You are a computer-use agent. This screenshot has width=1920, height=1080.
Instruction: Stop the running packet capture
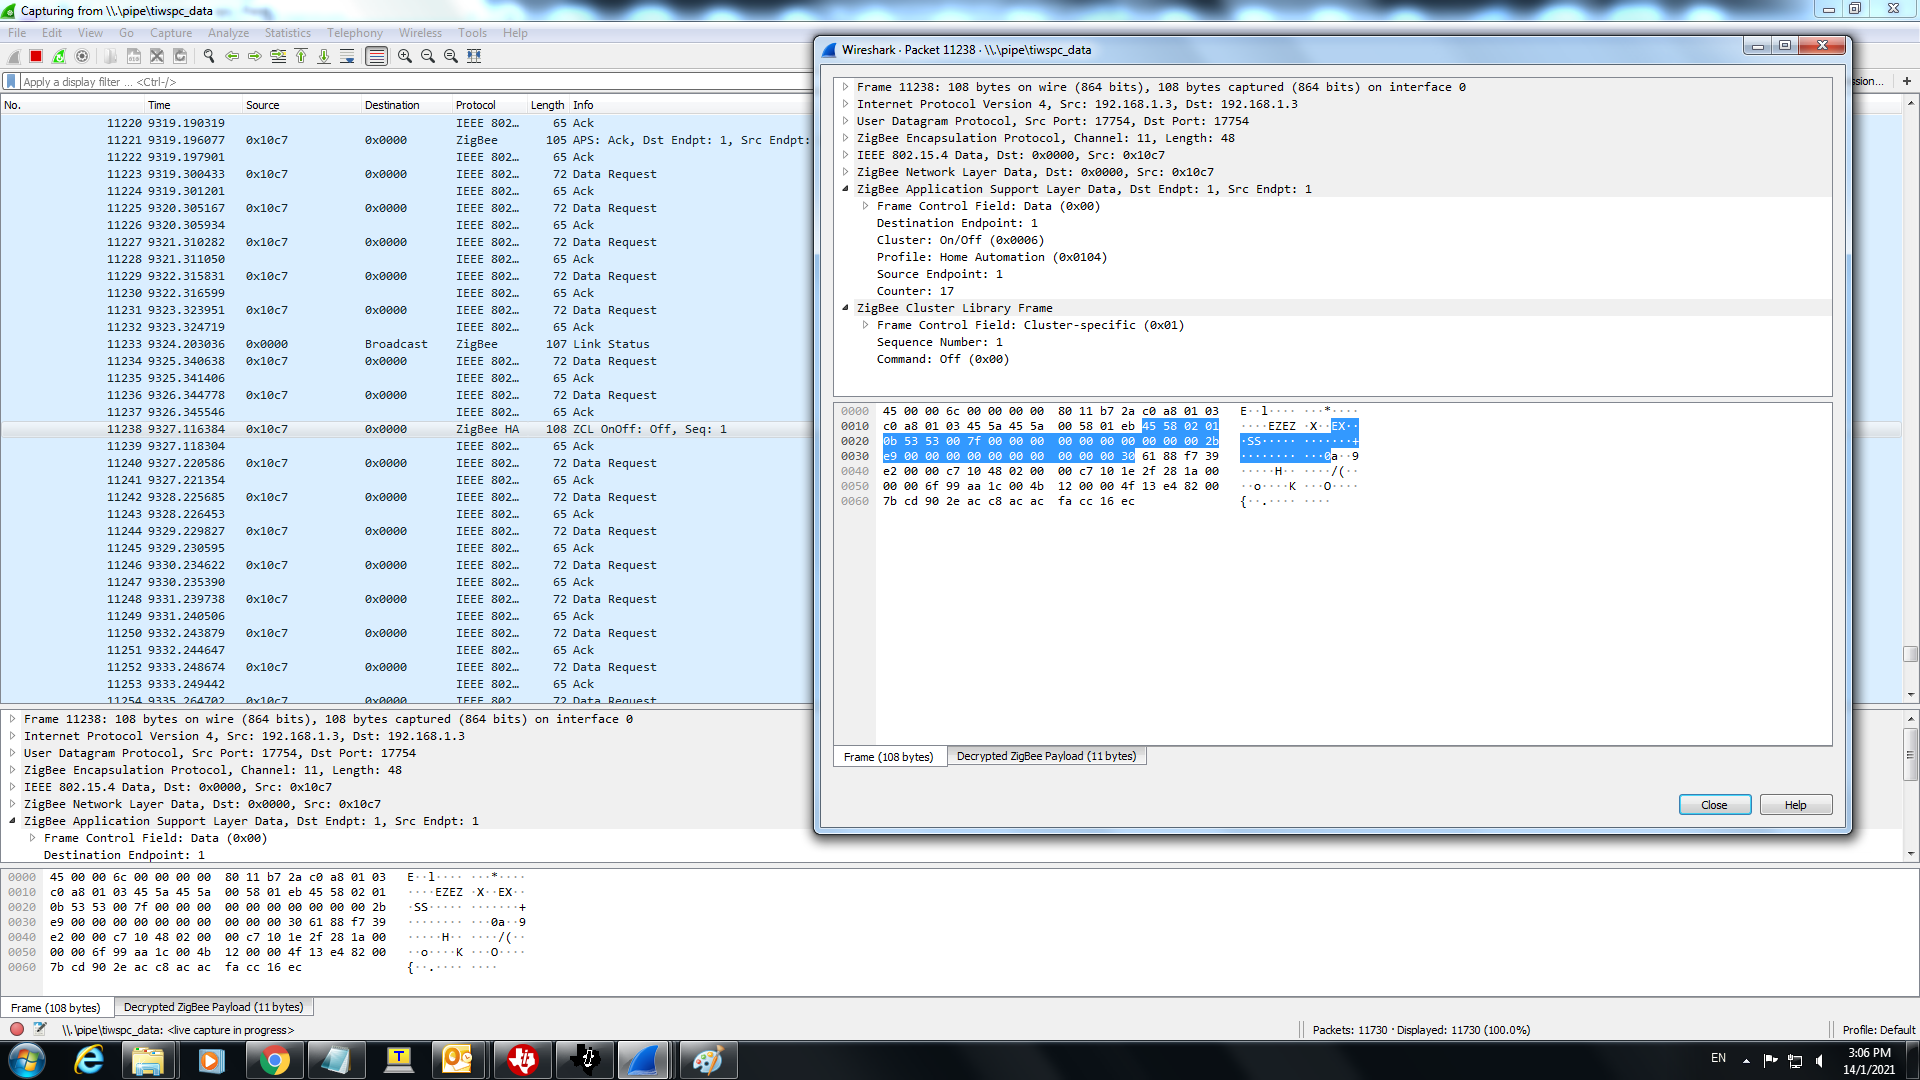[x=36, y=56]
